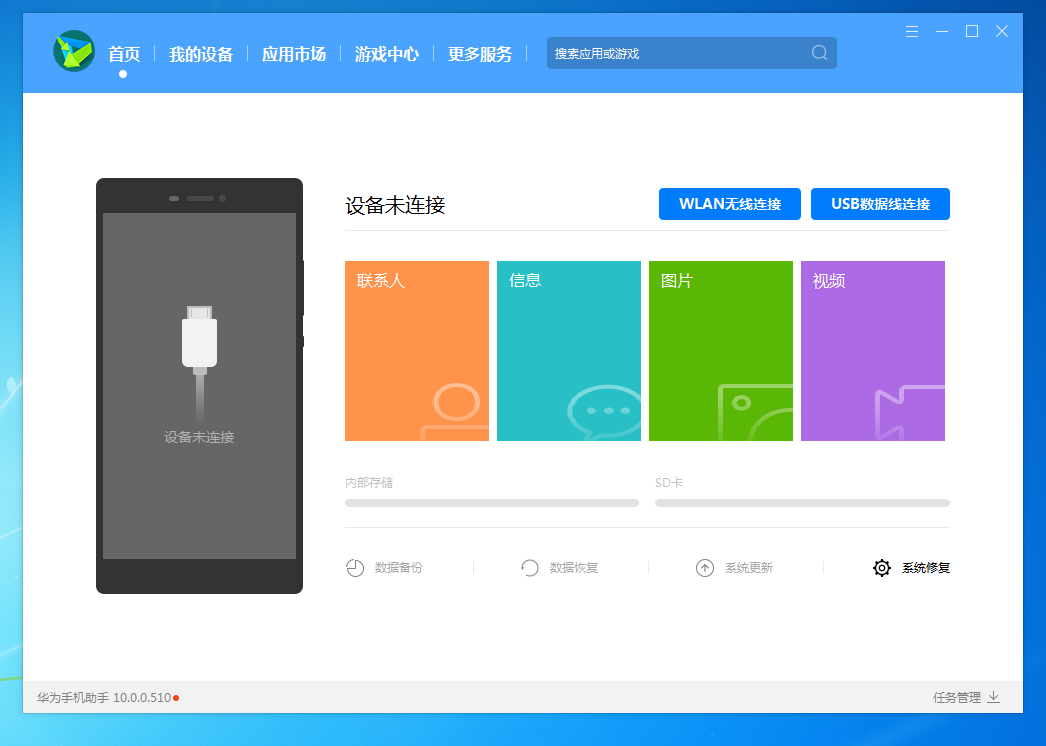Screen dimensions: 1046x746
Task: Click the data backup clock icon
Action: click(355, 568)
